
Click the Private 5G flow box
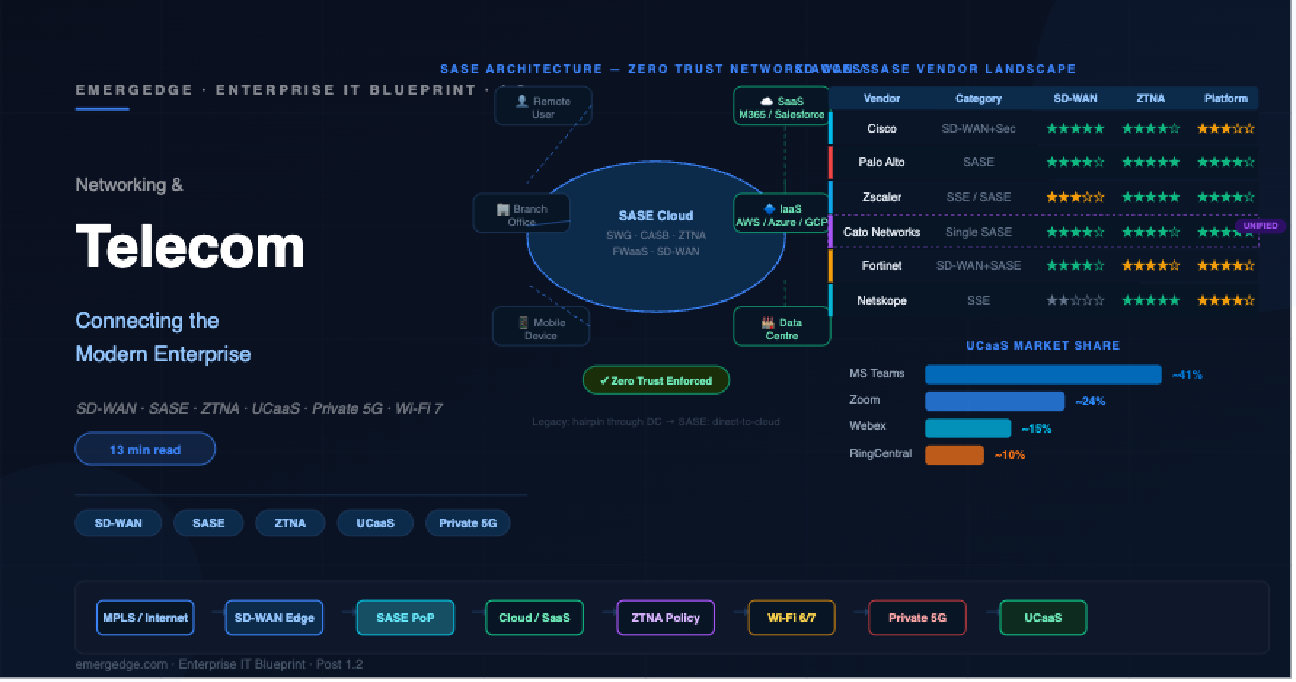(x=917, y=618)
